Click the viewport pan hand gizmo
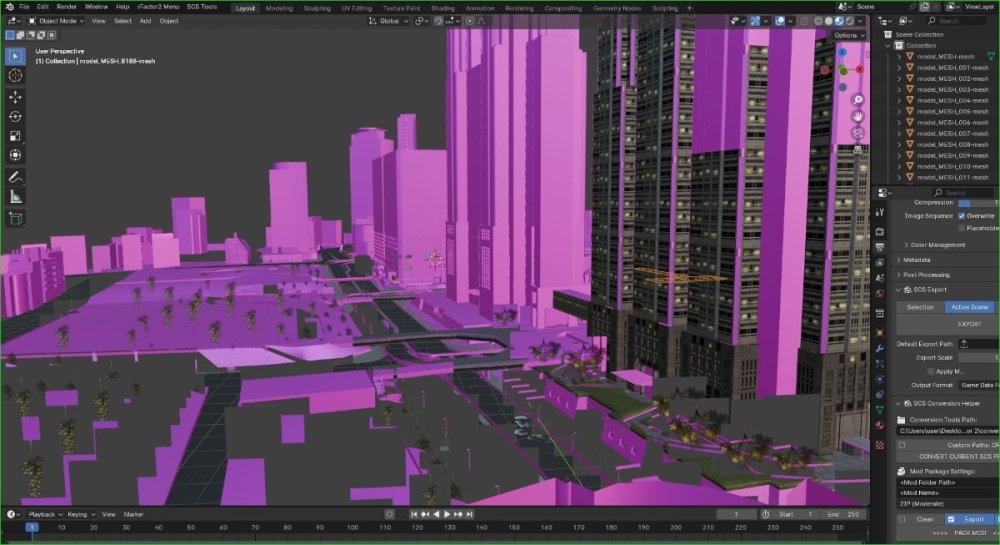The width and height of the screenshot is (1000, 545). (x=858, y=116)
